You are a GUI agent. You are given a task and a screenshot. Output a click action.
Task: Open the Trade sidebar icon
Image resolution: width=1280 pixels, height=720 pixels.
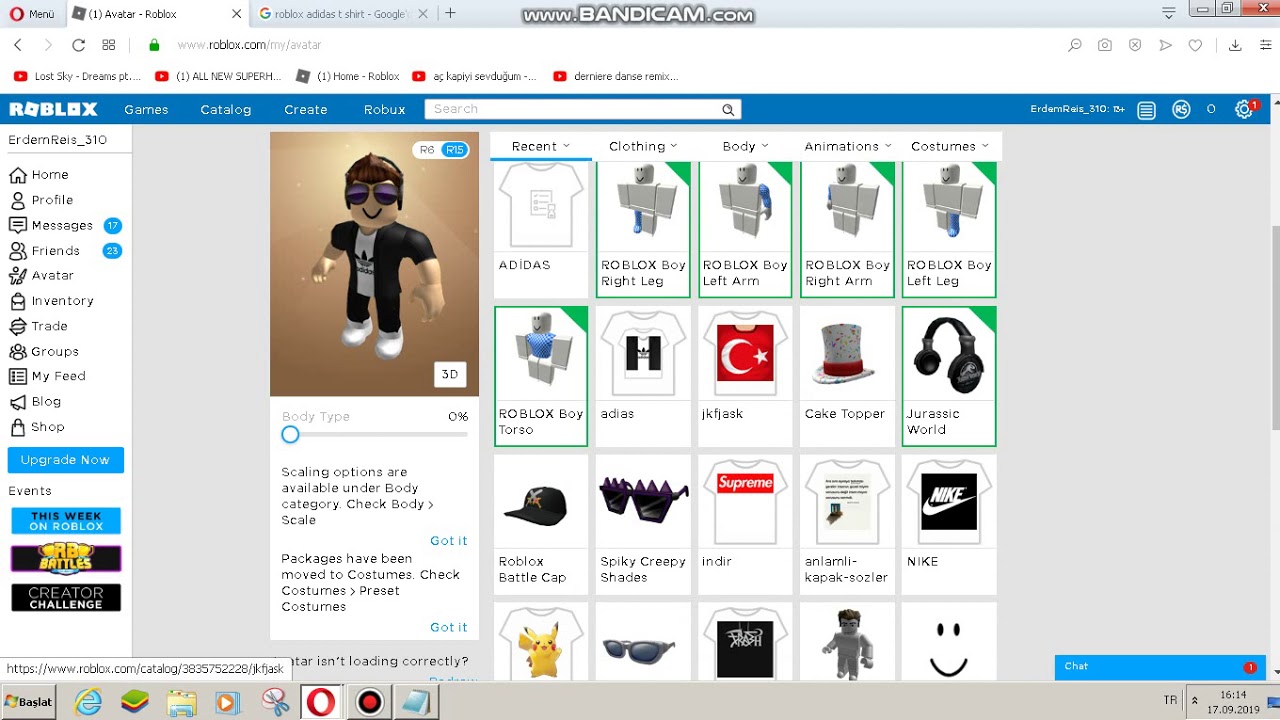(17, 326)
